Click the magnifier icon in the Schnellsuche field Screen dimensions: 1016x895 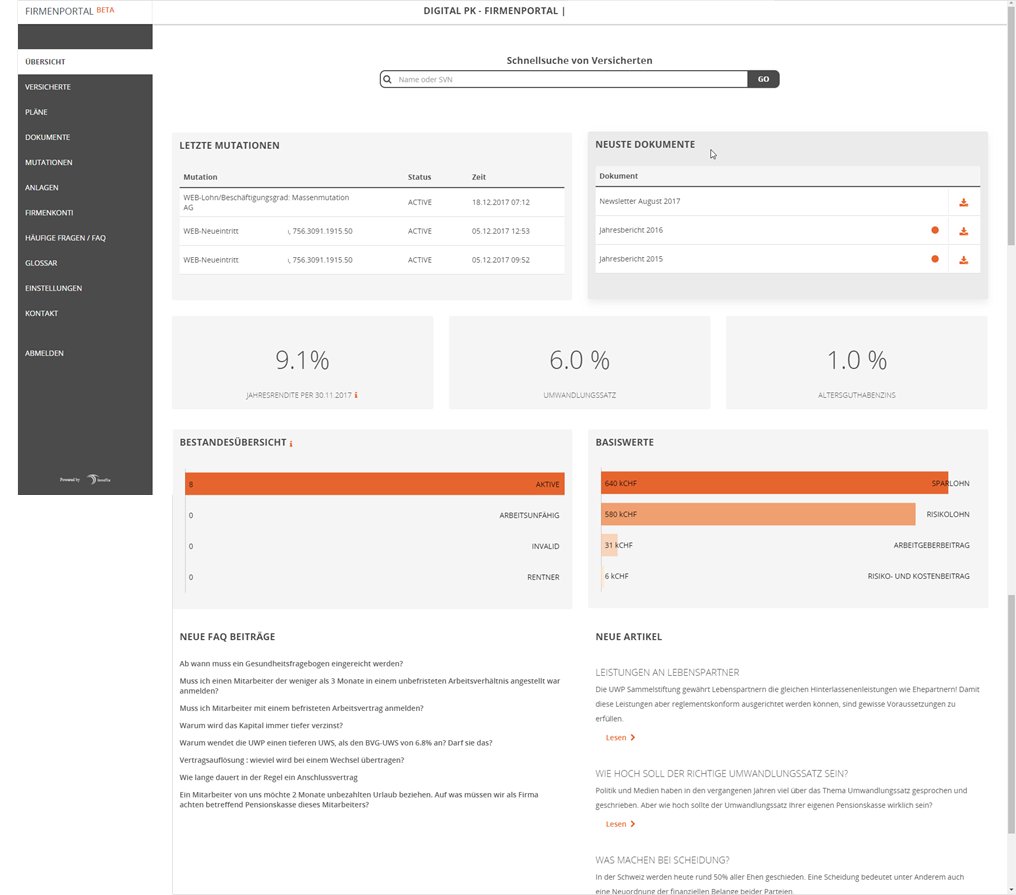(x=388, y=78)
